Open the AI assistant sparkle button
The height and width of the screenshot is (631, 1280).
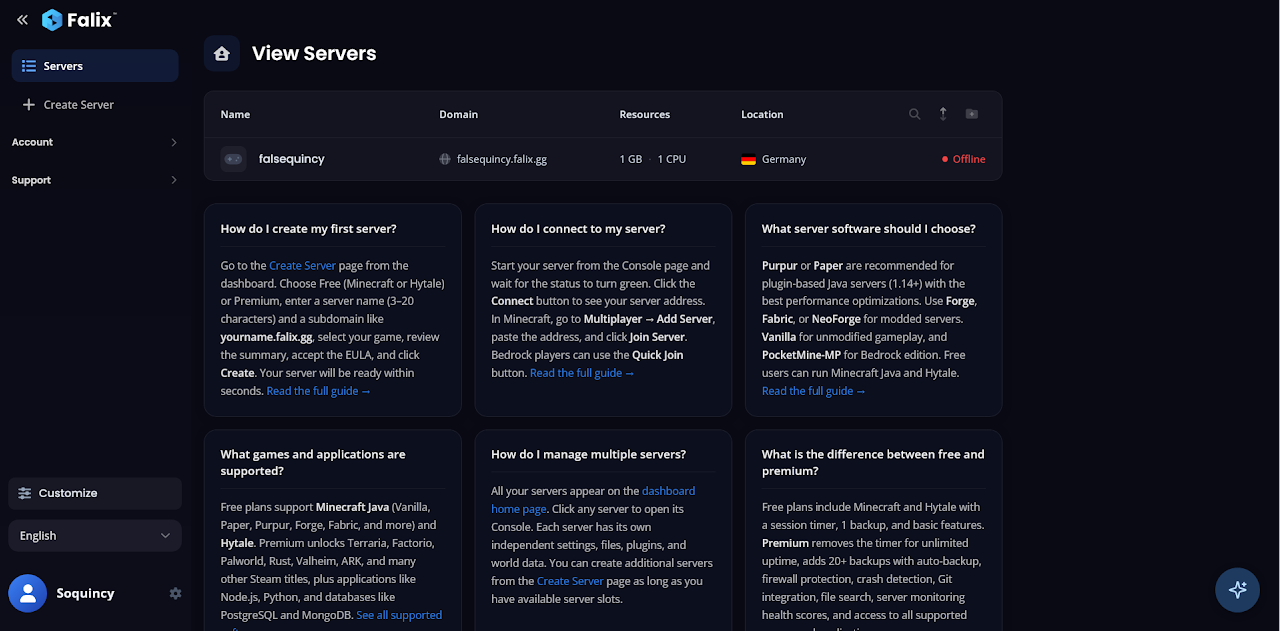tap(1237, 589)
